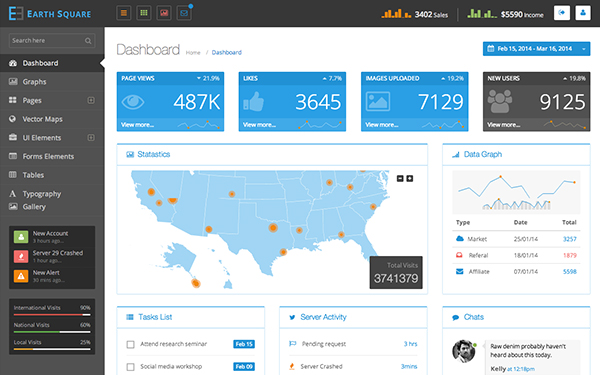Screen dimensions: 600x375
Task: Click the 3257 total in Market row
Action: click(569, 239)
